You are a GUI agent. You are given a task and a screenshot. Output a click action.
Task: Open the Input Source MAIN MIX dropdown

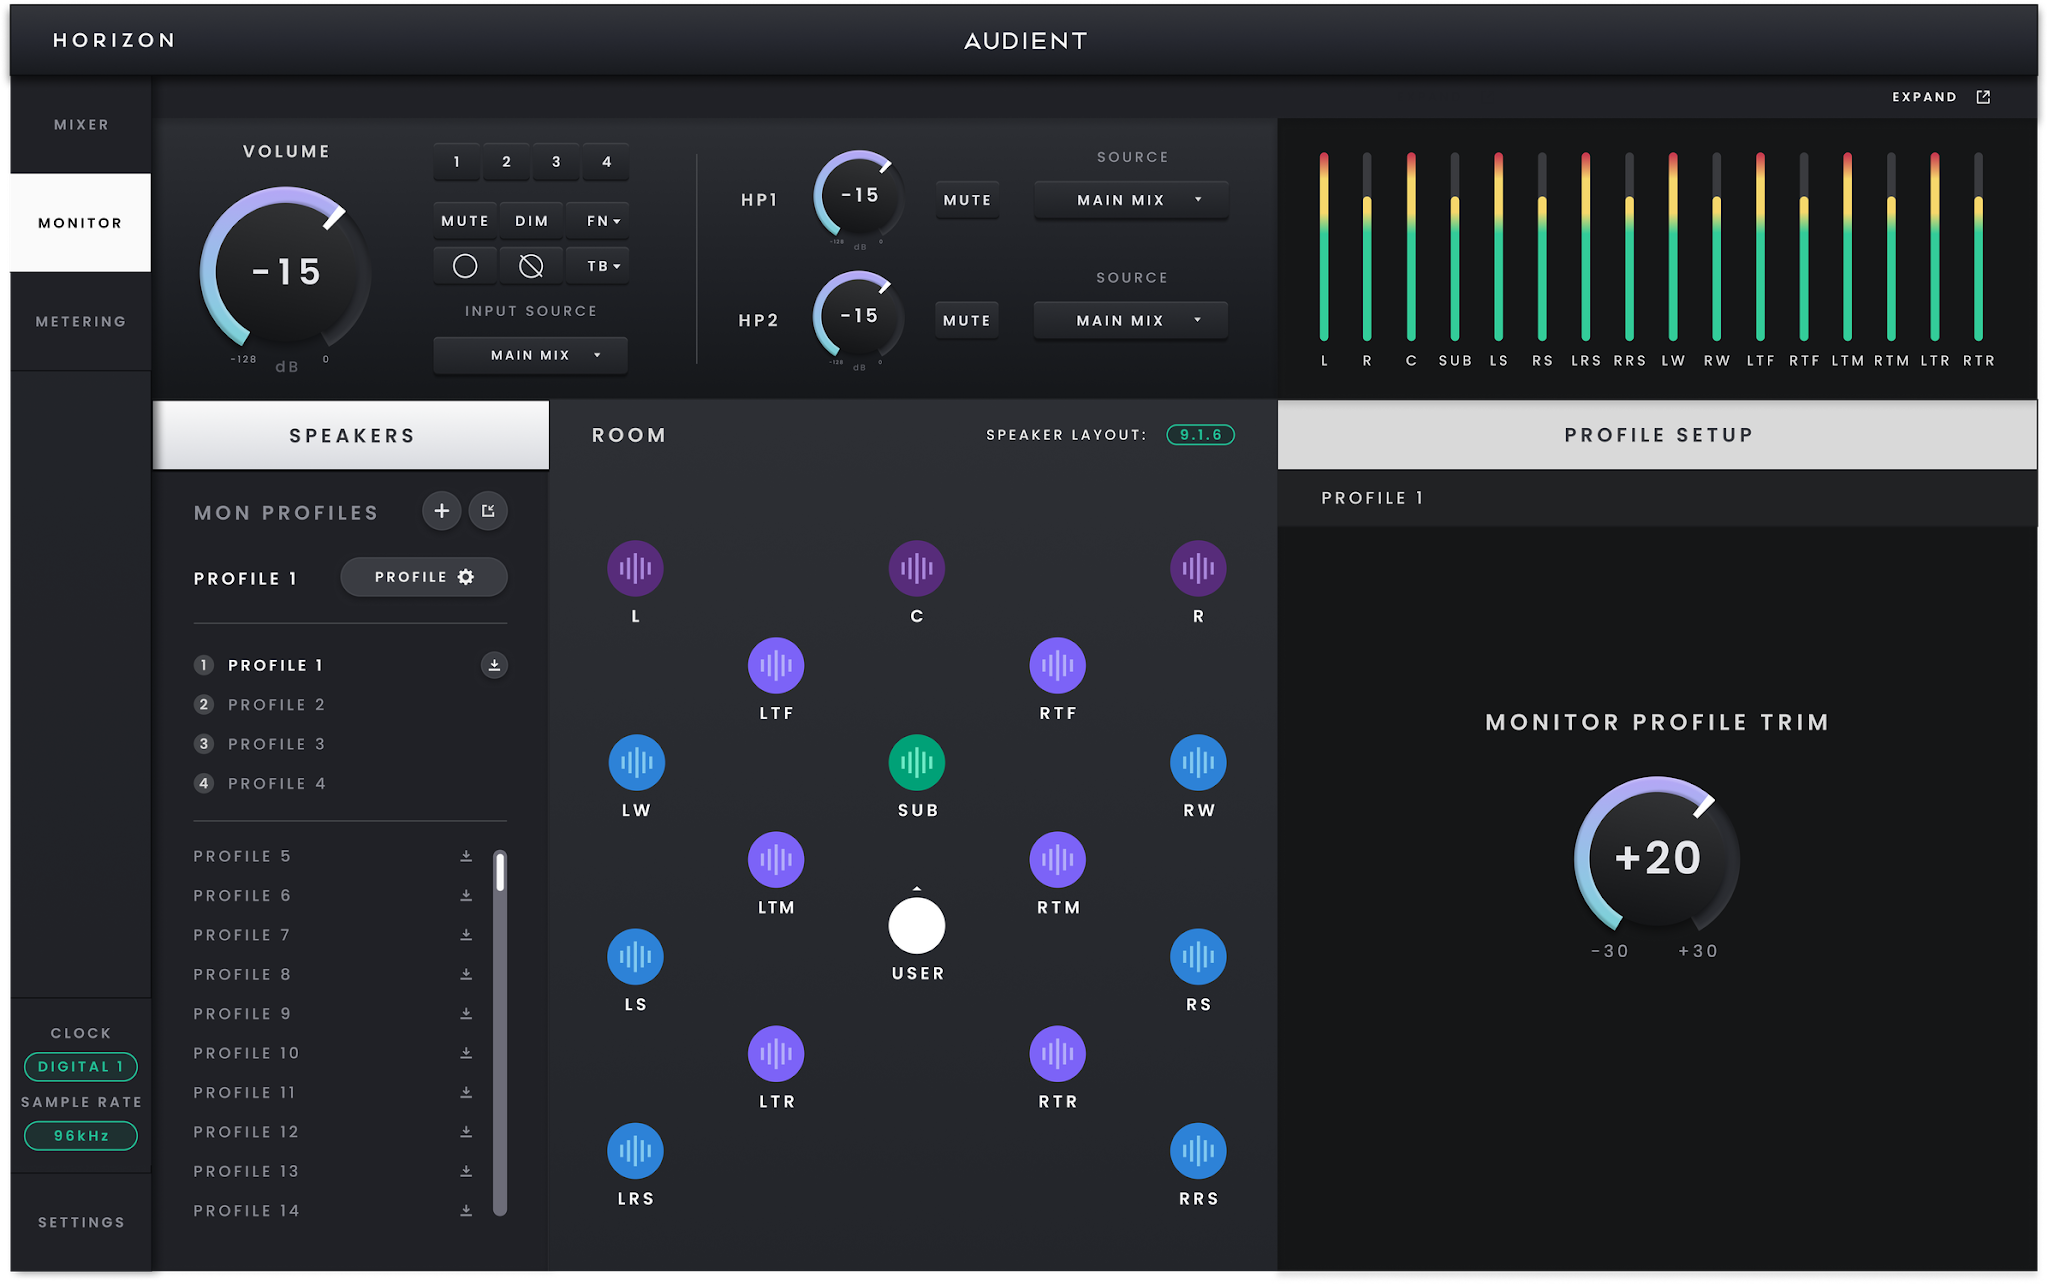(x=531, y=355)
